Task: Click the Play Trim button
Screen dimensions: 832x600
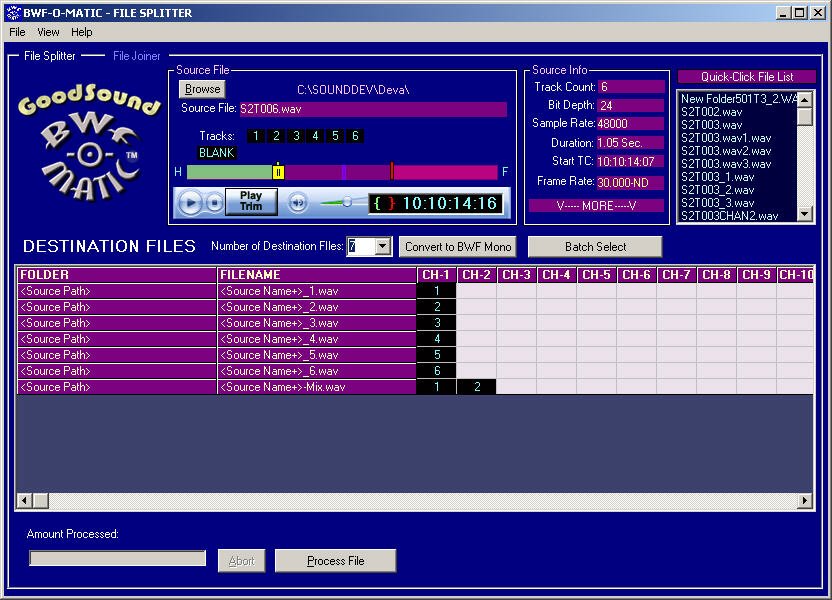Action: 251,202
